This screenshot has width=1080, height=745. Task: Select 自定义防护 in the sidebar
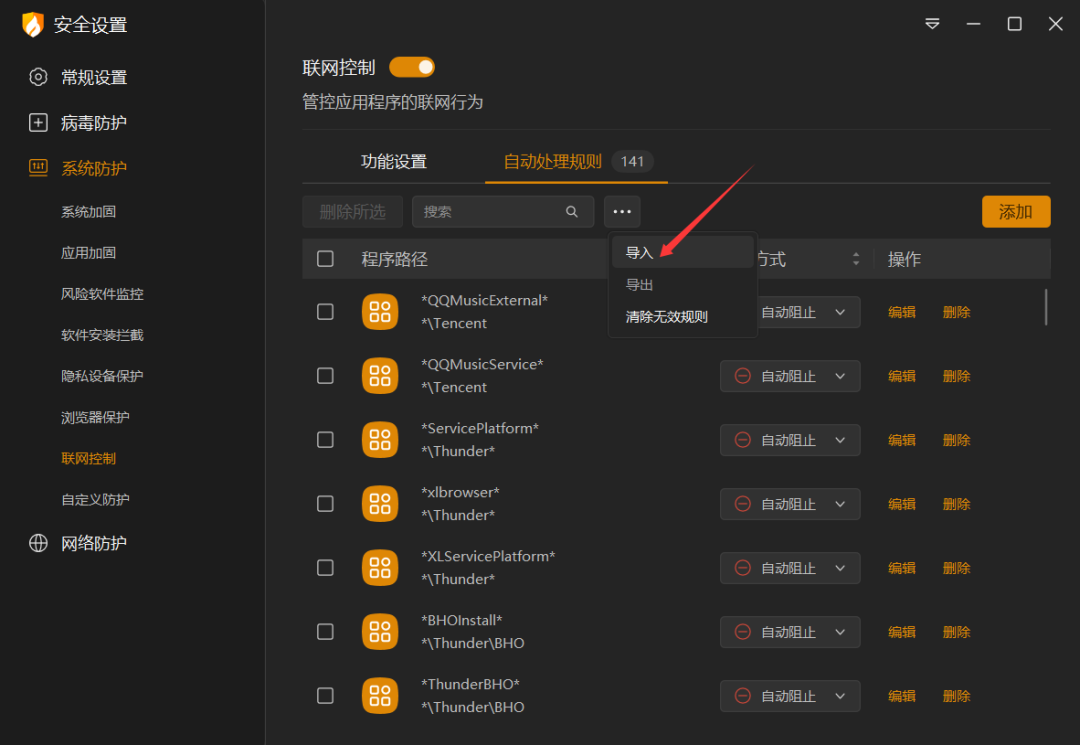tap(95, 499)
